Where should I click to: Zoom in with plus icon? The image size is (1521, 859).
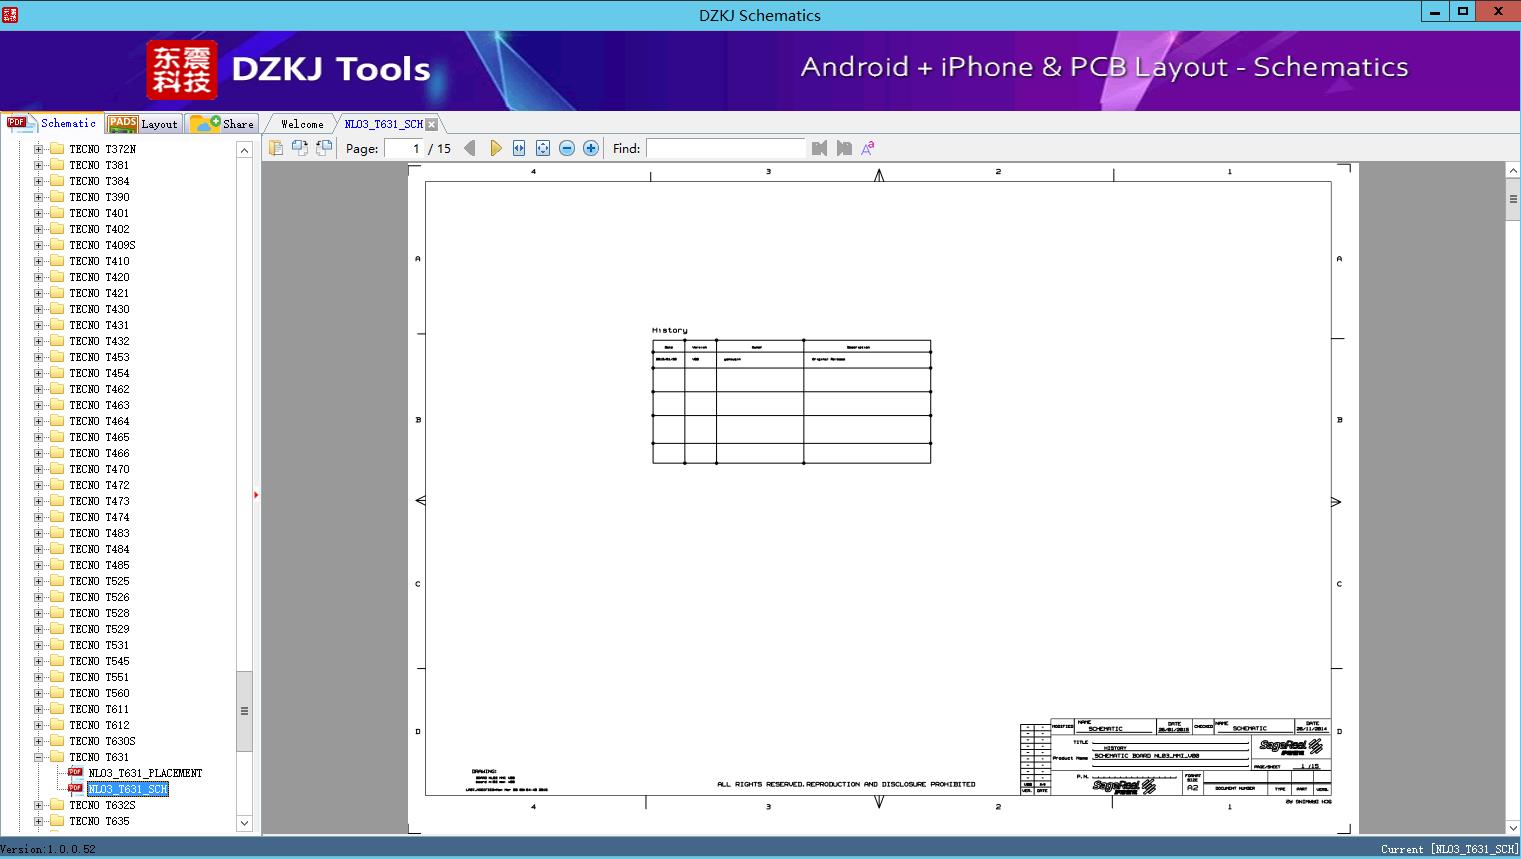591,148
